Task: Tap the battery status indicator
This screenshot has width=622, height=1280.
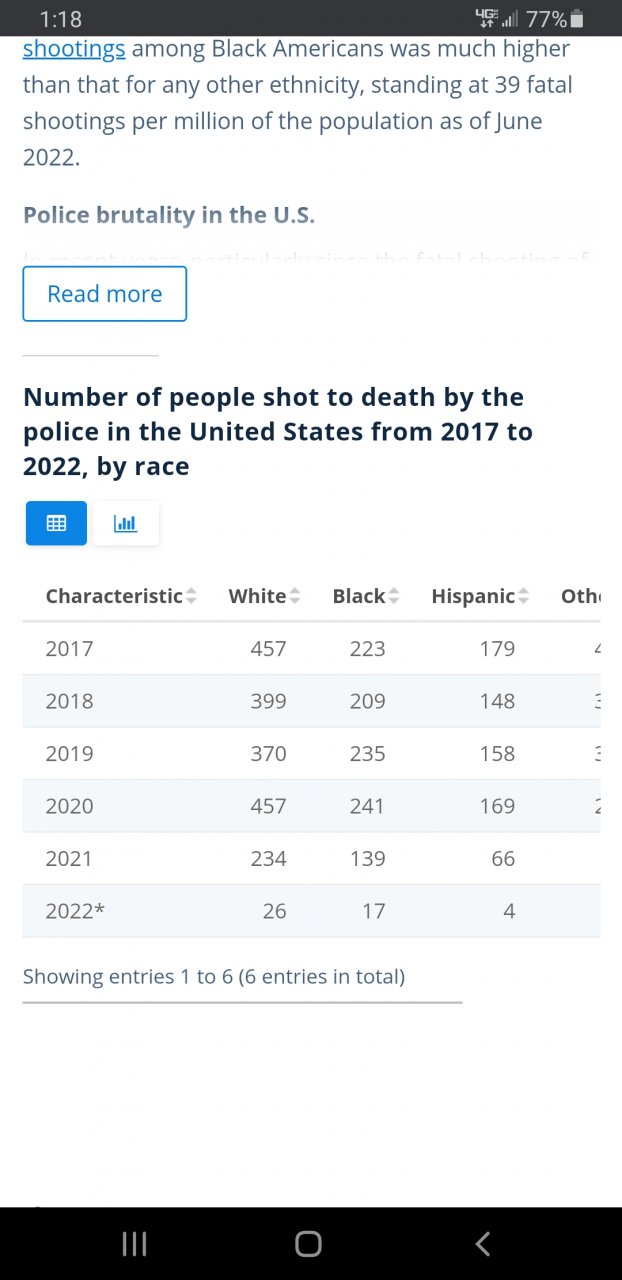Action: coord(577,19)
